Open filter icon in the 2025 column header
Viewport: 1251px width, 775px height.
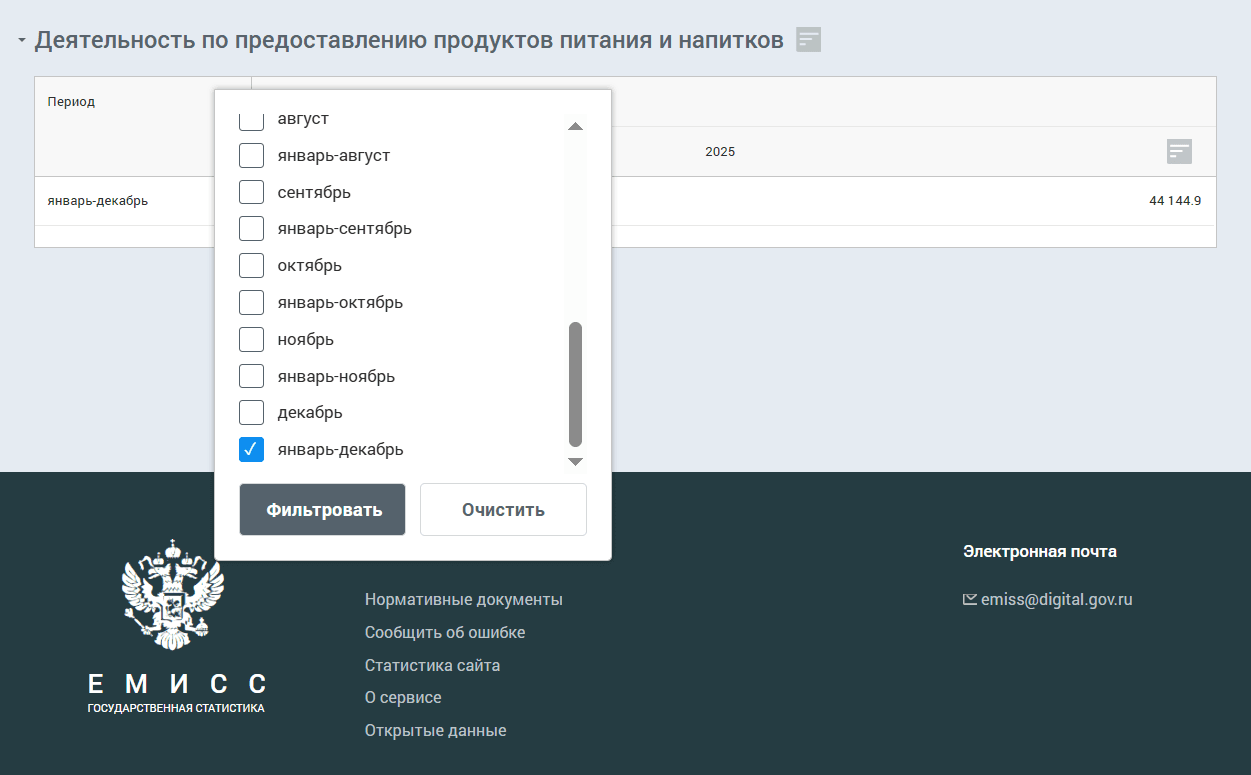coord(1179,151)
